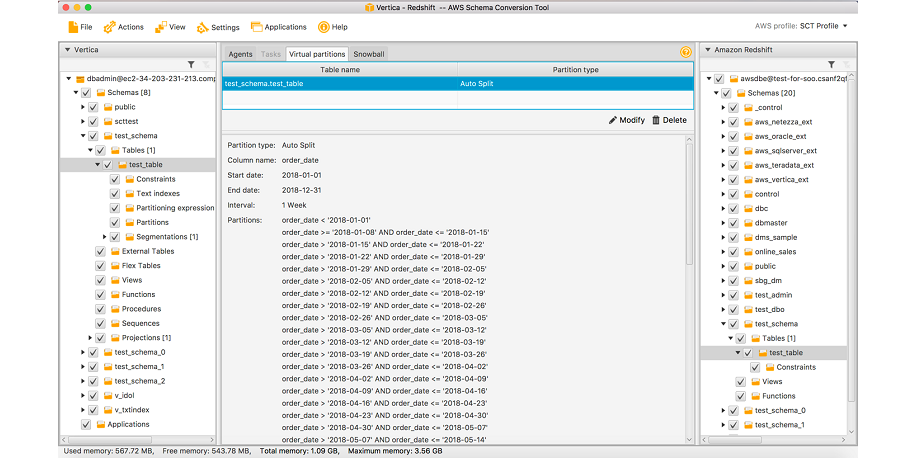Expand the aws_oracle_ext schema node
916x458 pixels.
point(723,137)
